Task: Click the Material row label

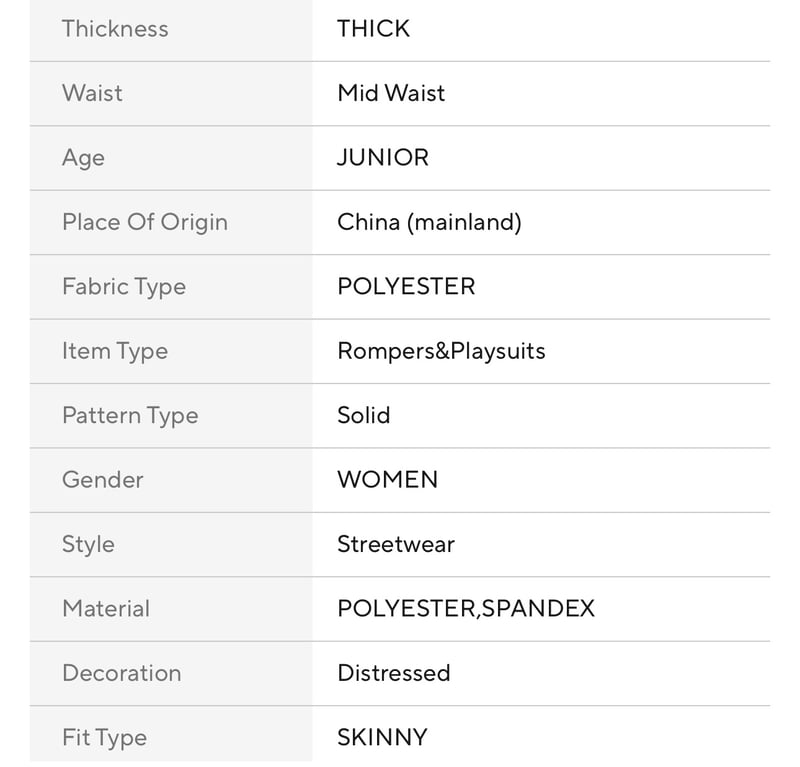Action: coord(106,609)
